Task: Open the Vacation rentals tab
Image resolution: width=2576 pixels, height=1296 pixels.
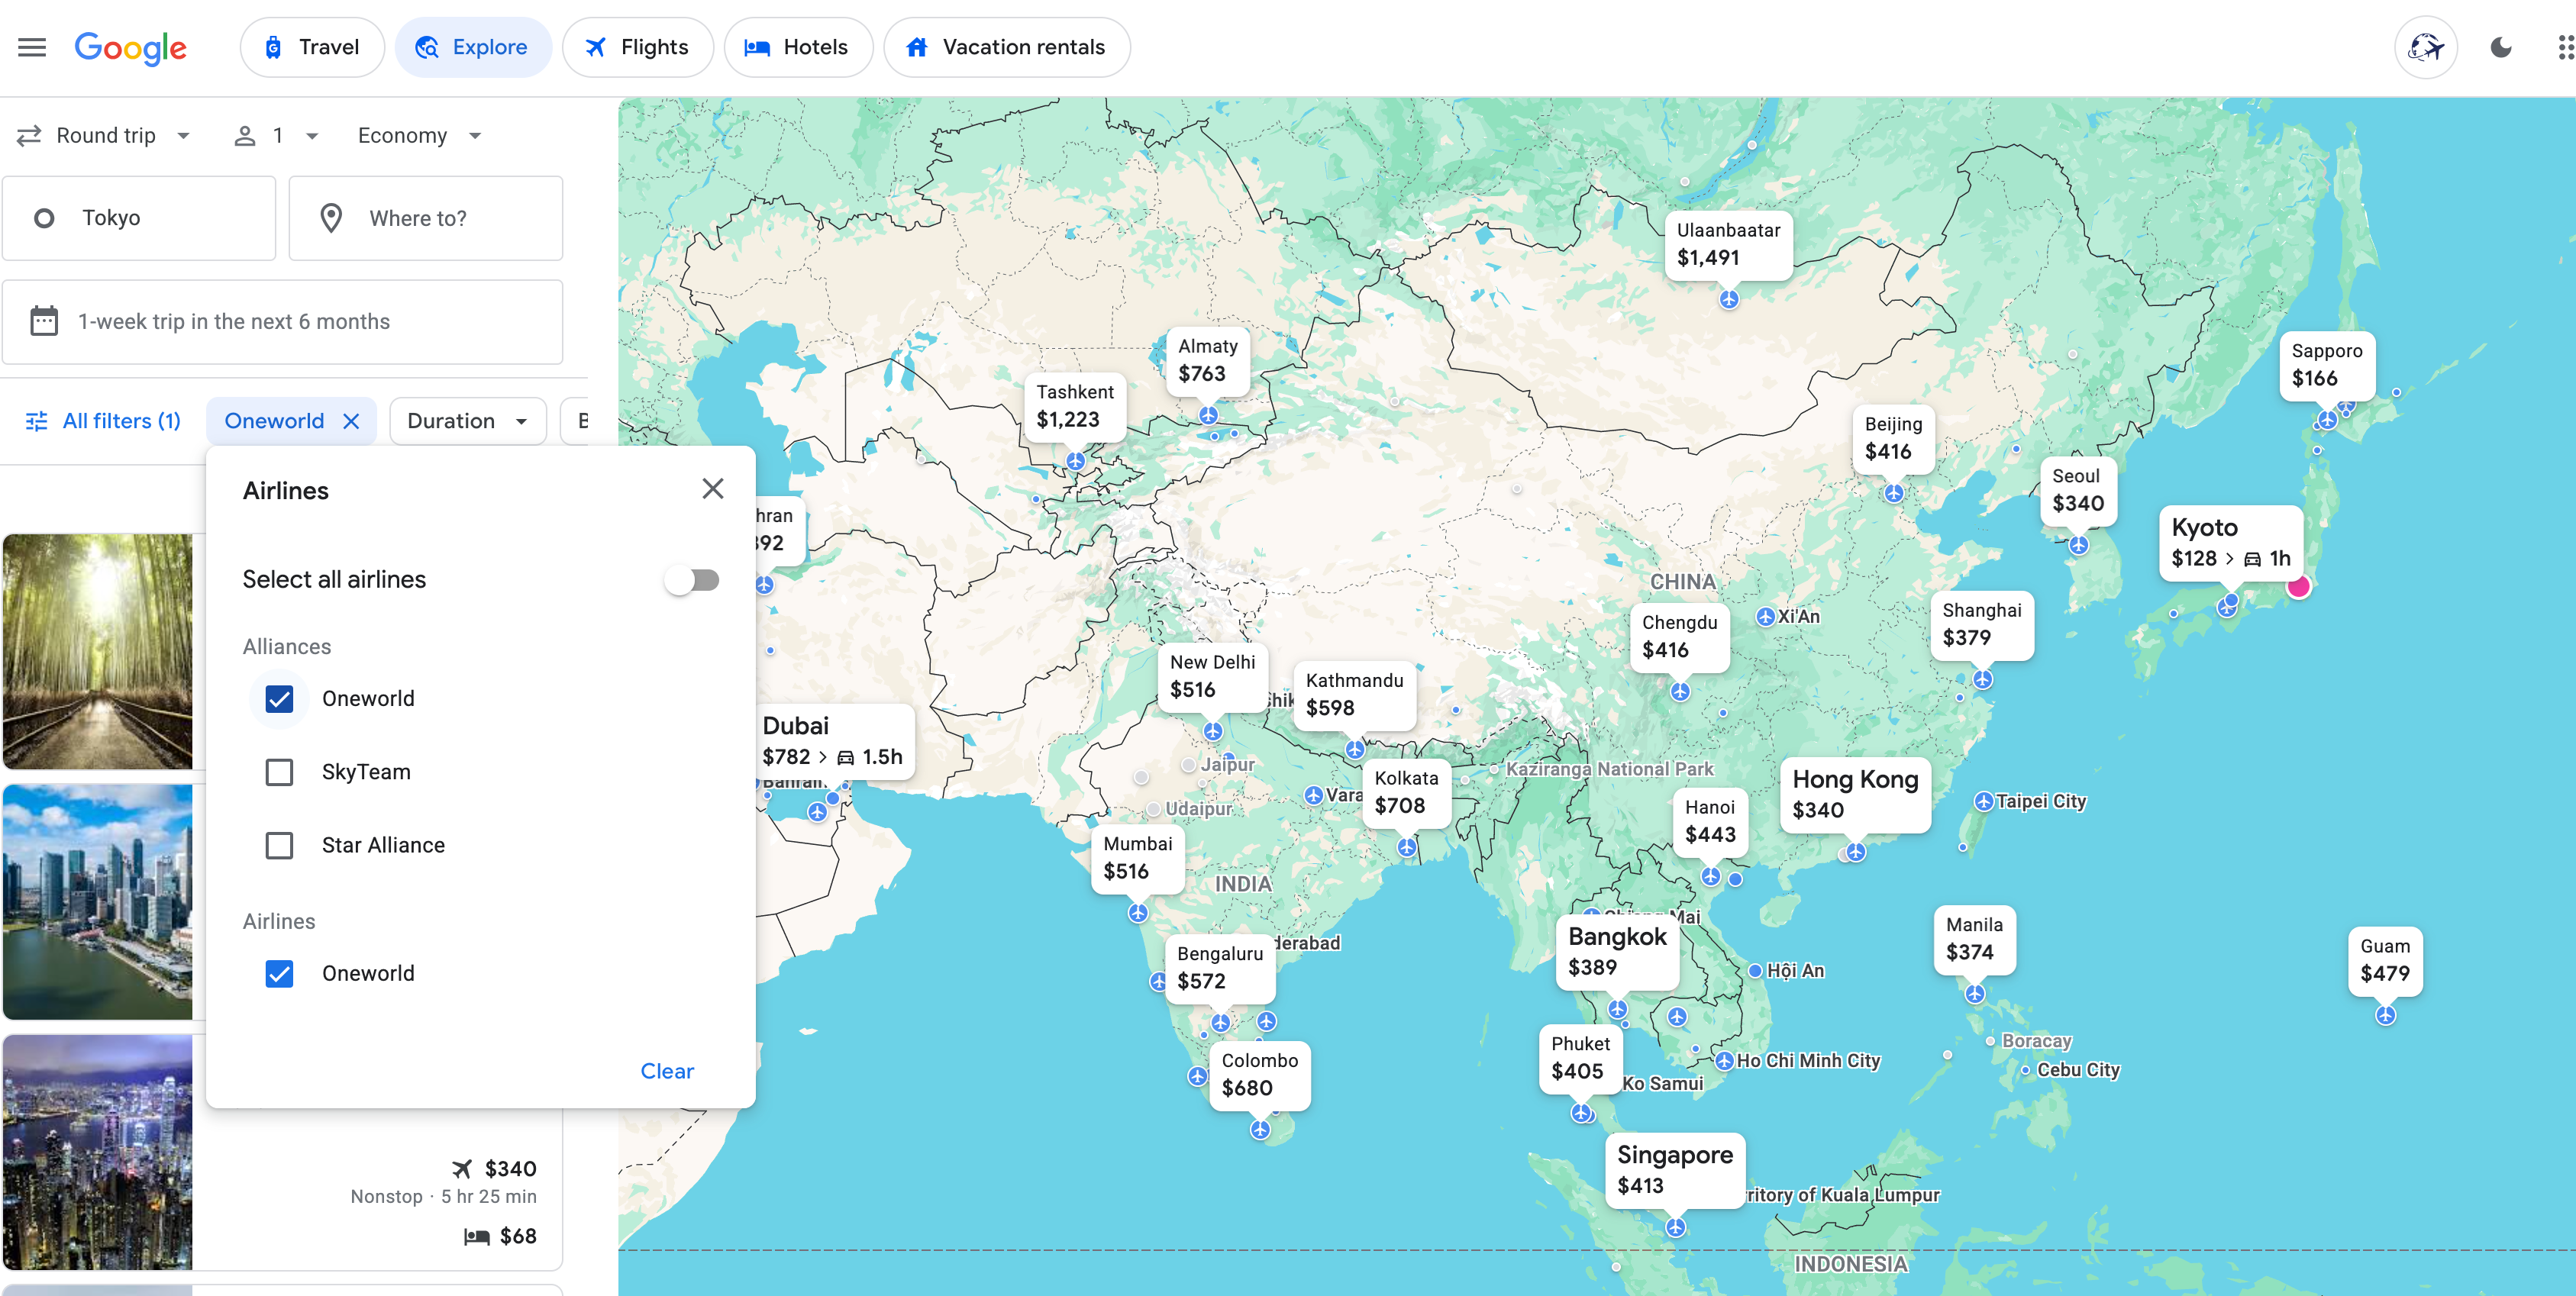Action: (1006, 47)
